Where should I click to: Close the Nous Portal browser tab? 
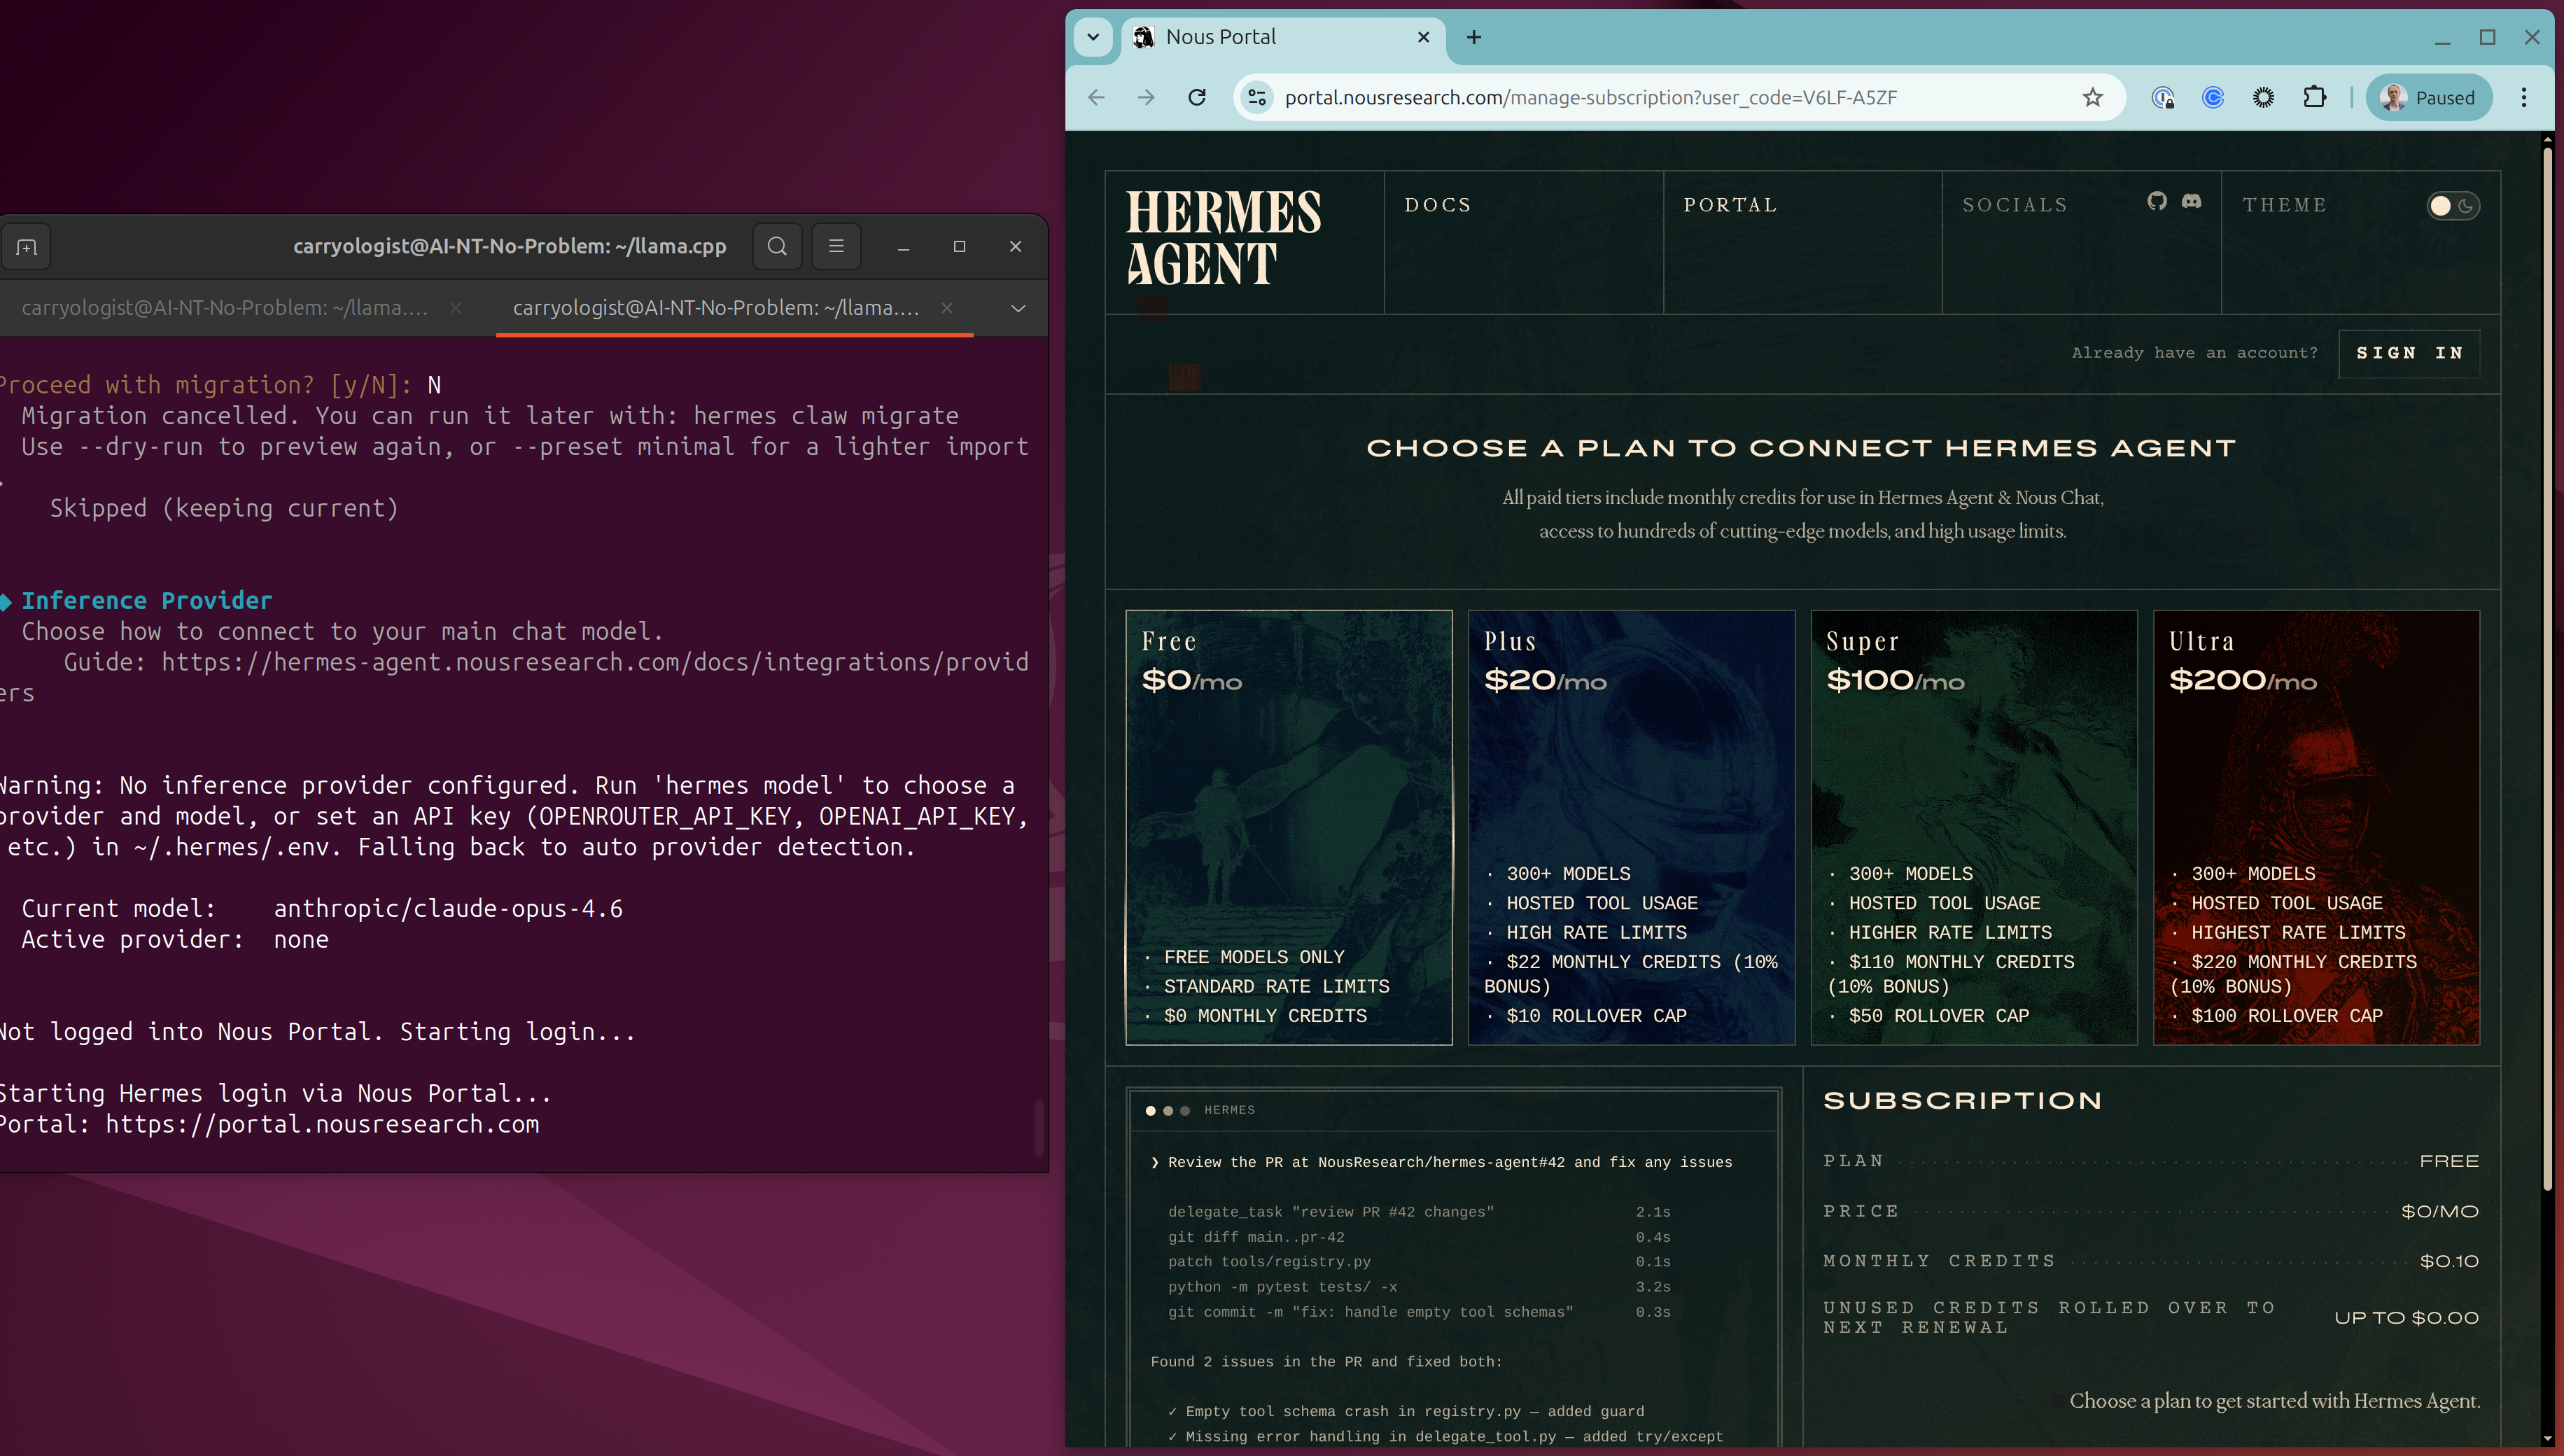(1423, 37)
